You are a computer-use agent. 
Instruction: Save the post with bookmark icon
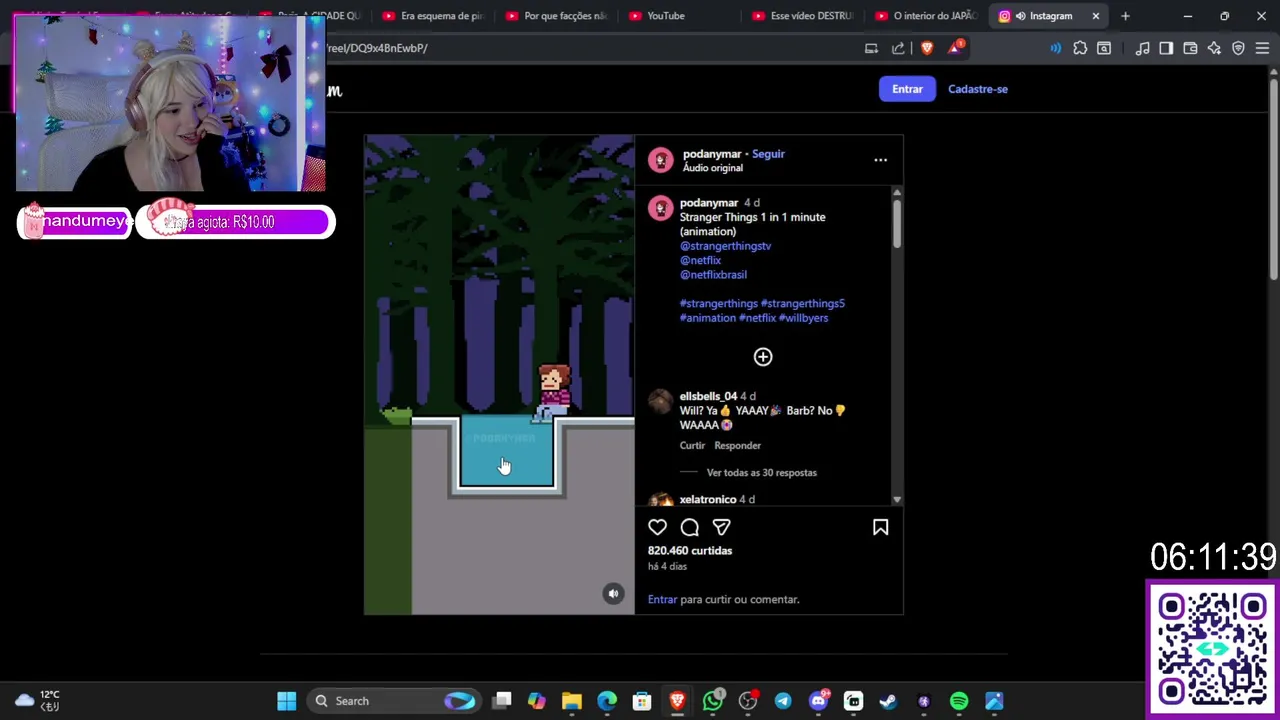(x=880, y=527)
